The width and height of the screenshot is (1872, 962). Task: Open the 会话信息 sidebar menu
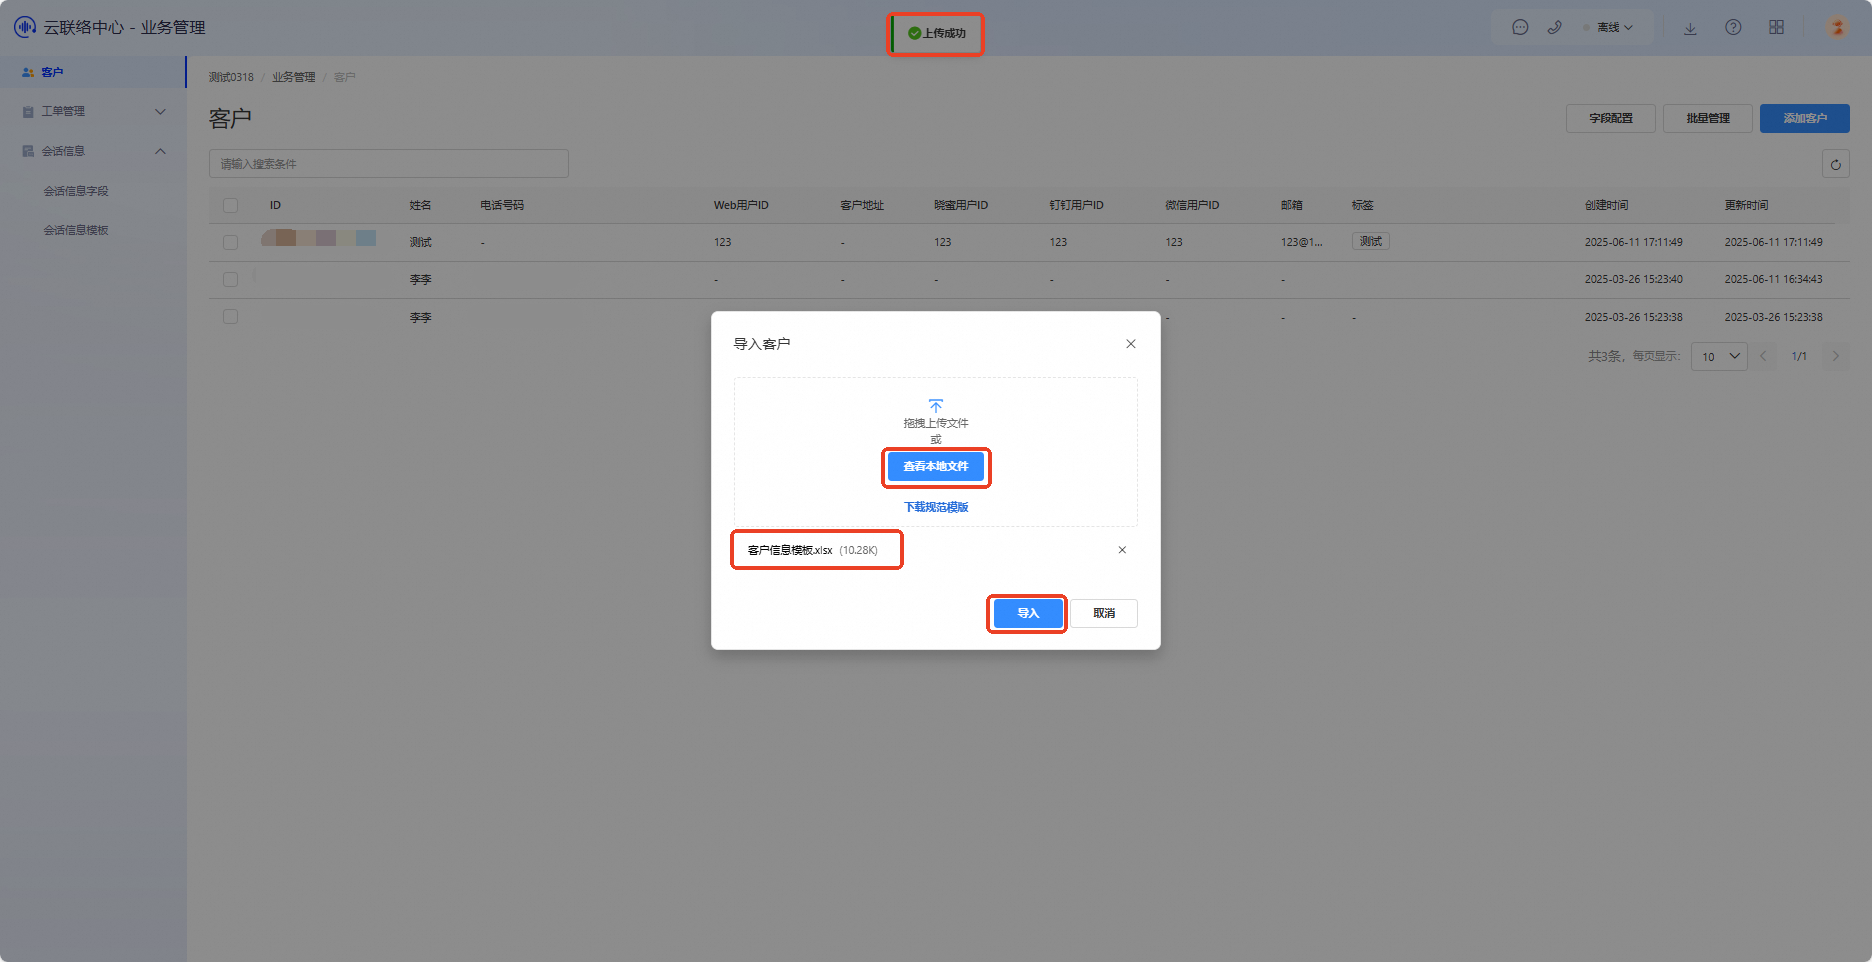pyautogui.click(x=93, y=152)
